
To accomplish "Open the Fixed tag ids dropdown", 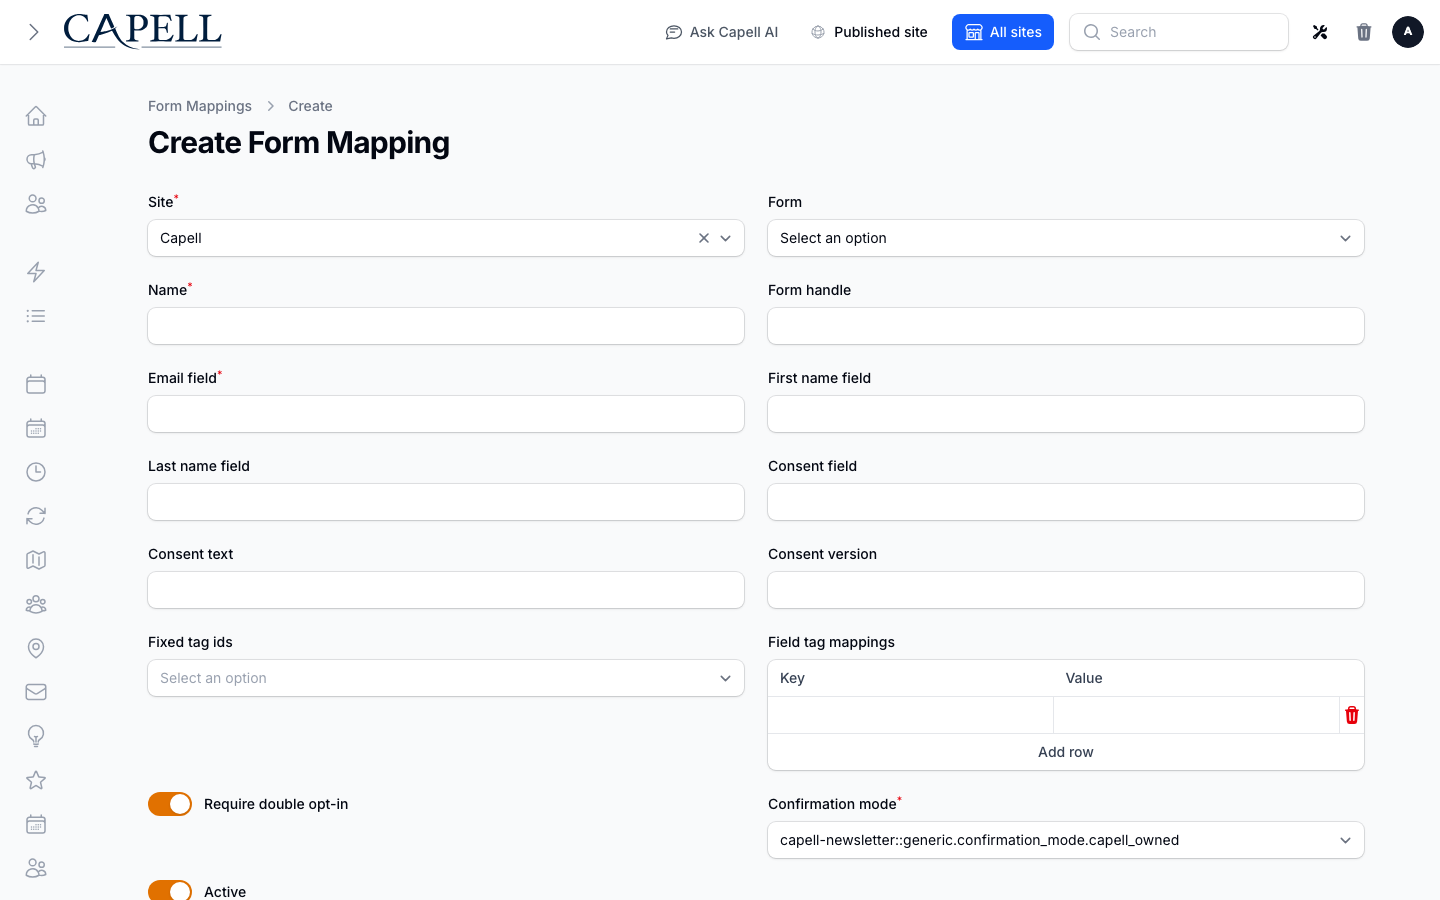I will tap(446, 678).
